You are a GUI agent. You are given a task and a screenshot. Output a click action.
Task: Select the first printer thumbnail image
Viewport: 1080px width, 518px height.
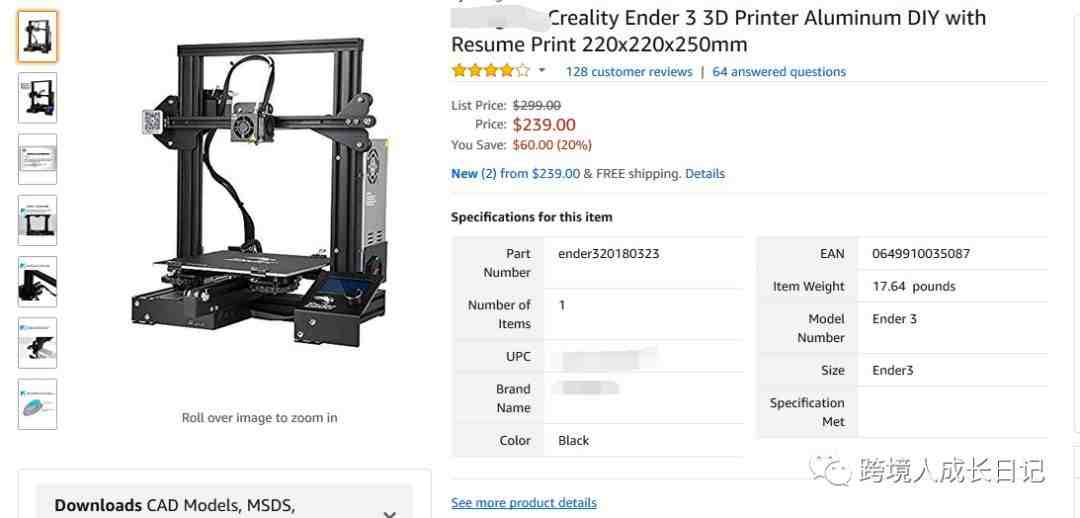37,37
